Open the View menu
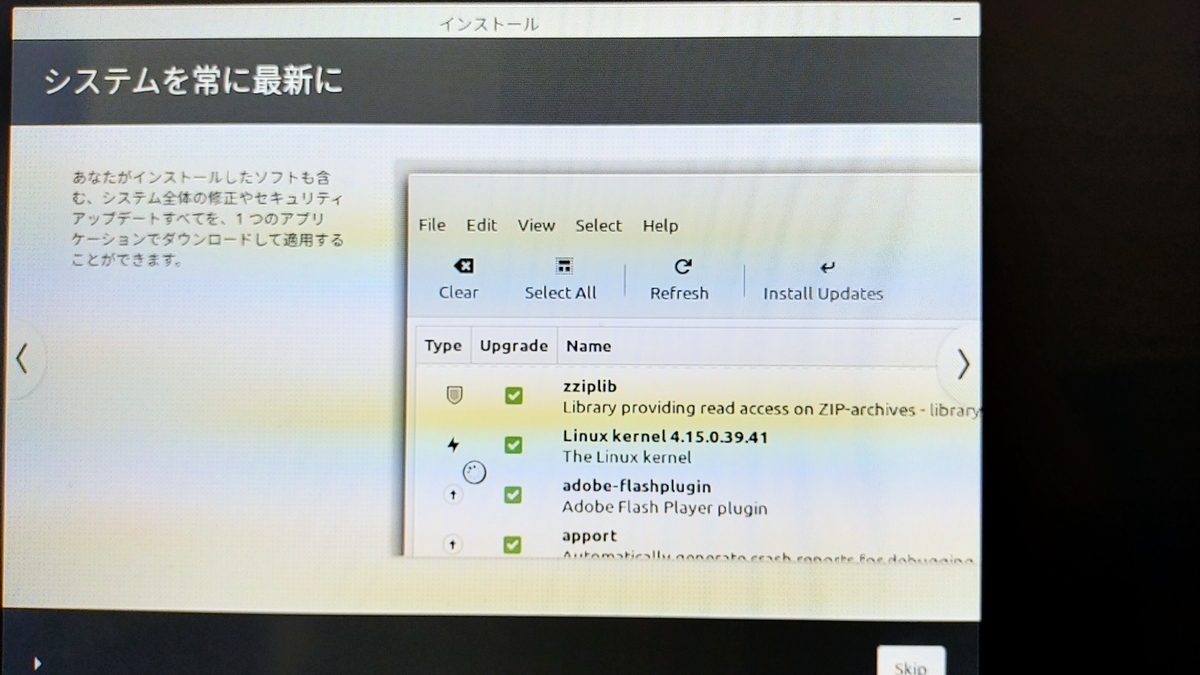This screenshot has width=1200, height=675. [536, 225]
